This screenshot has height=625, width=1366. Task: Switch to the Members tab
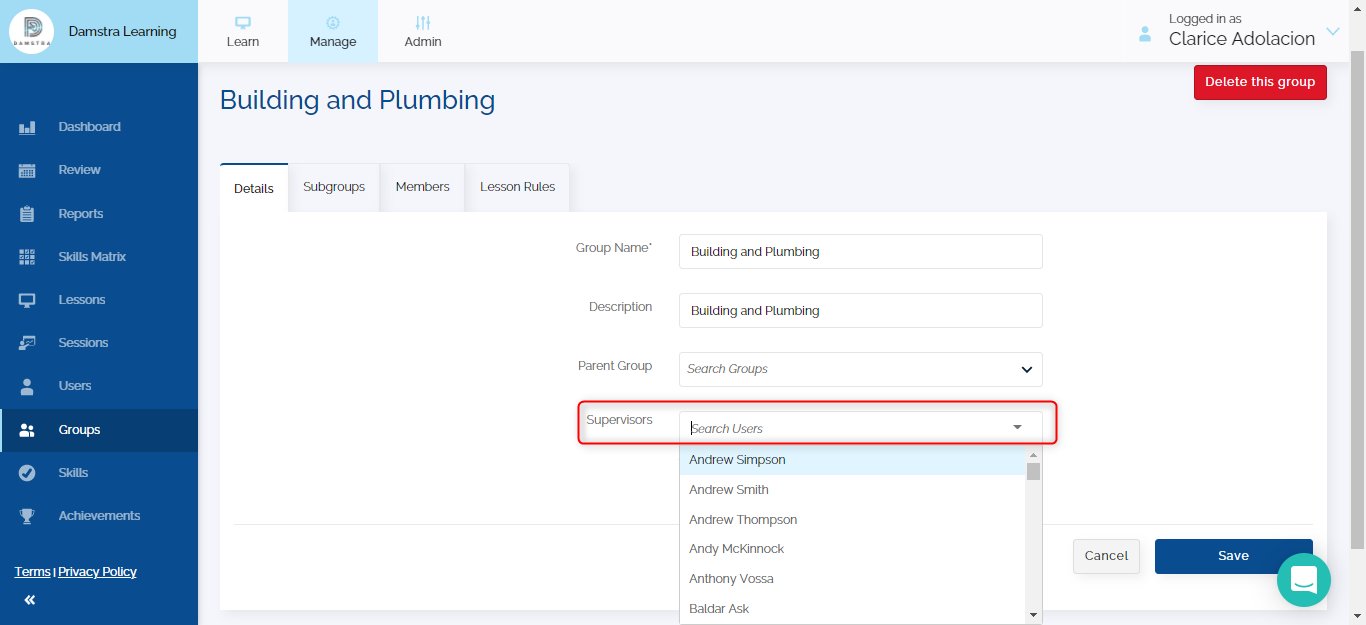click(x=422, y=187)
